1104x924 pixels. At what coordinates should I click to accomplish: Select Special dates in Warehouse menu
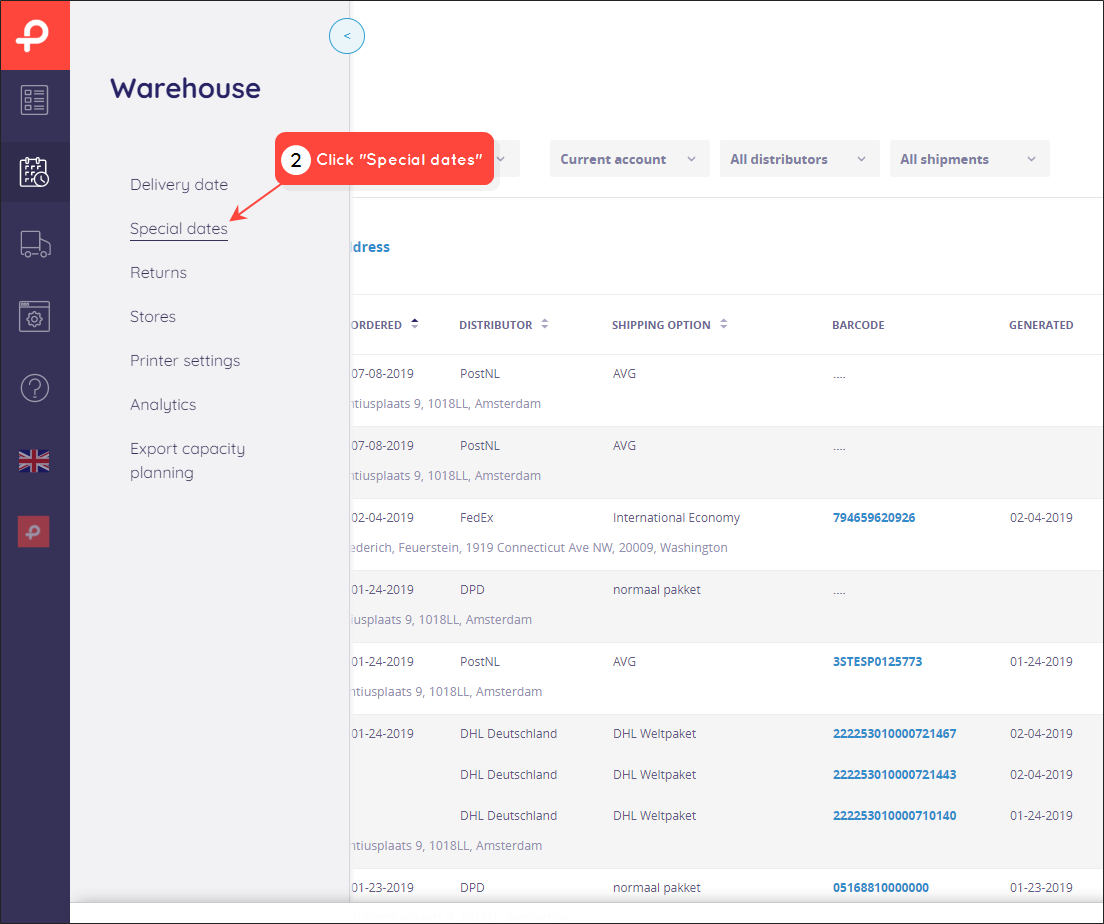(179, 229)
